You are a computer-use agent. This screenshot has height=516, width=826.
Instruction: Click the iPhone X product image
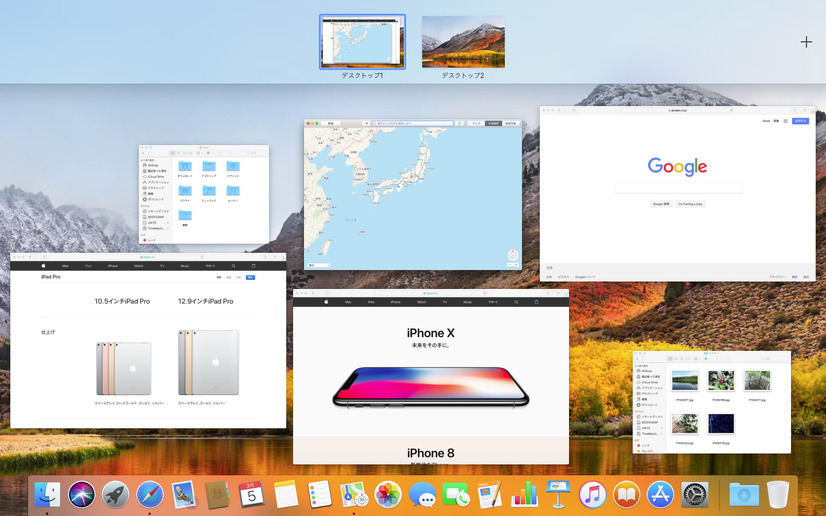tap(430, 387)
